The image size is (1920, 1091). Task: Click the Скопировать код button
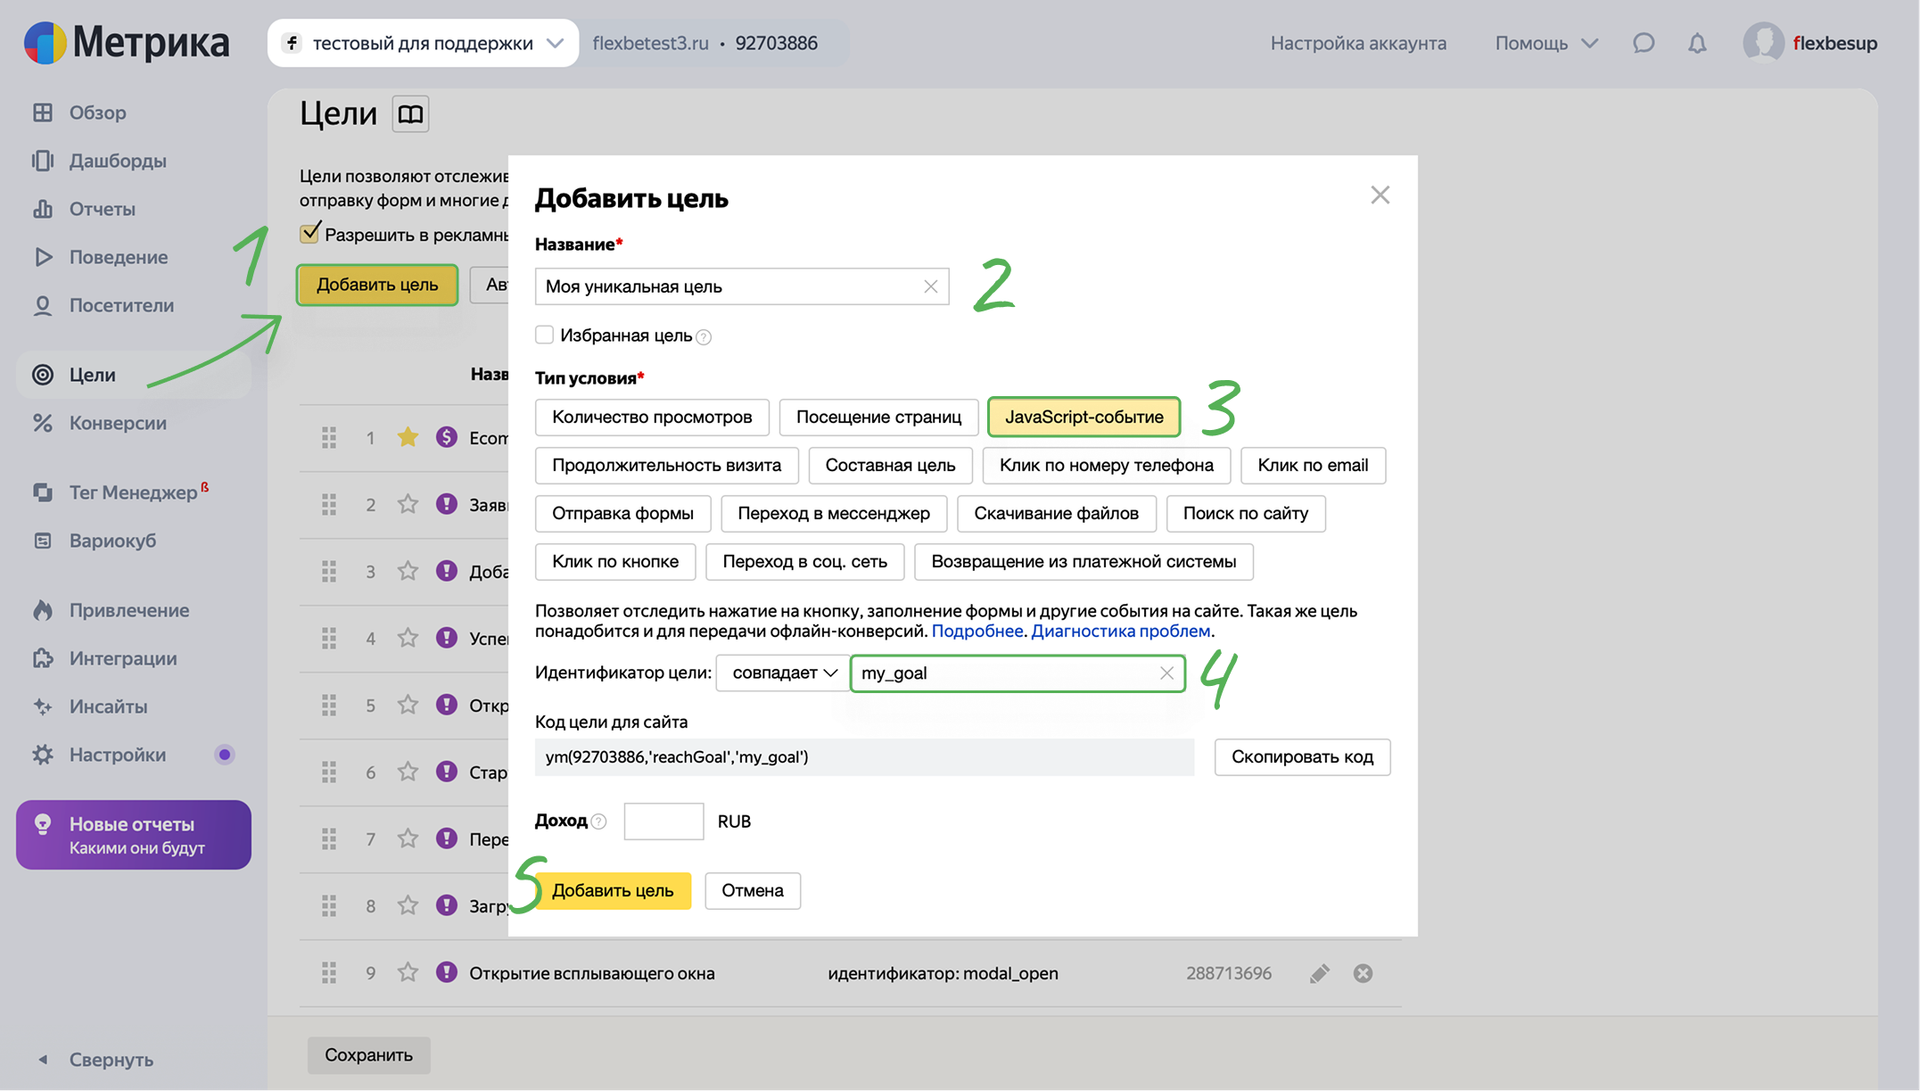[x=1301, y=757]
